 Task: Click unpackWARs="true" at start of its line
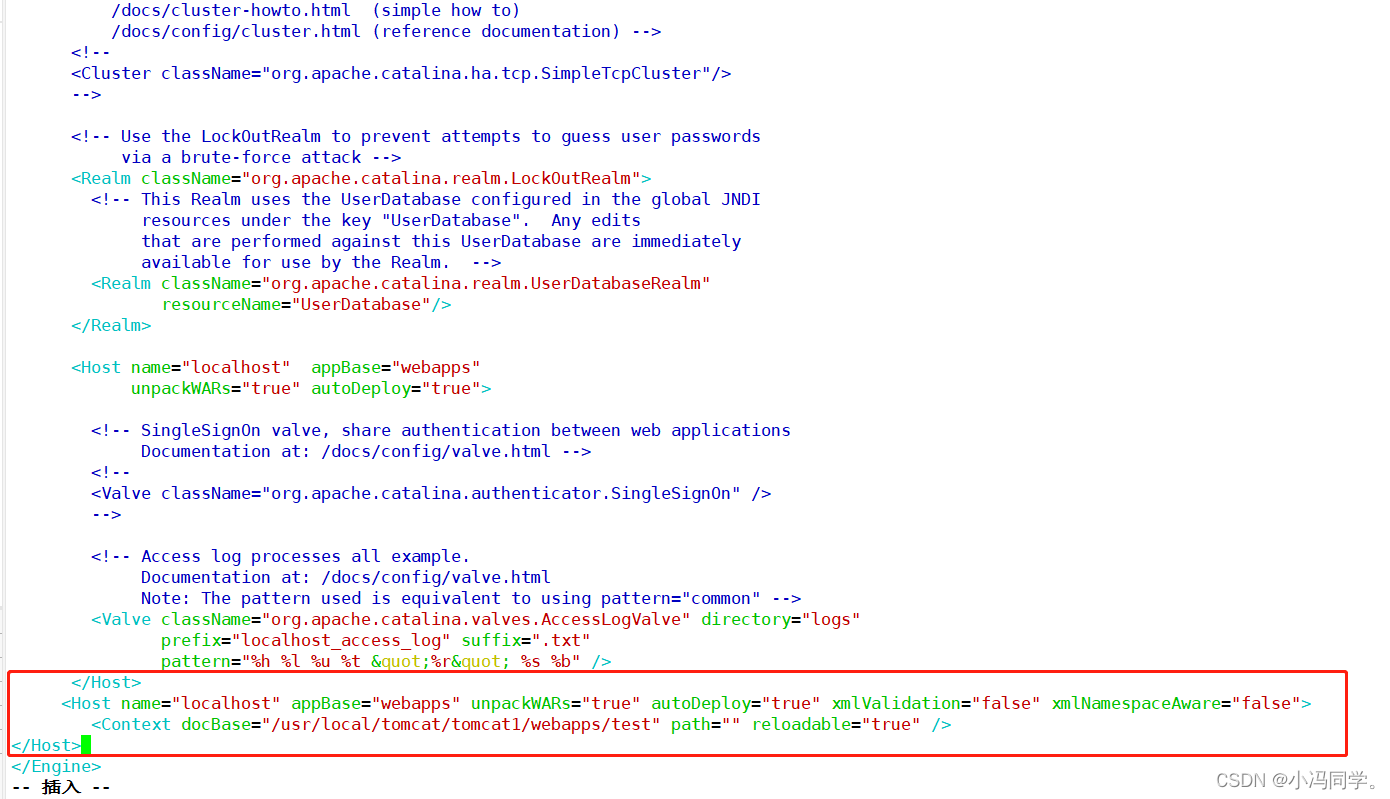[216, 388]
